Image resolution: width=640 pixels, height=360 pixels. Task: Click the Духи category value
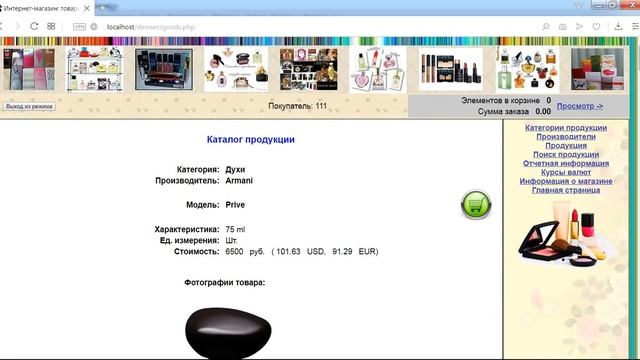(x=235, y=169)
